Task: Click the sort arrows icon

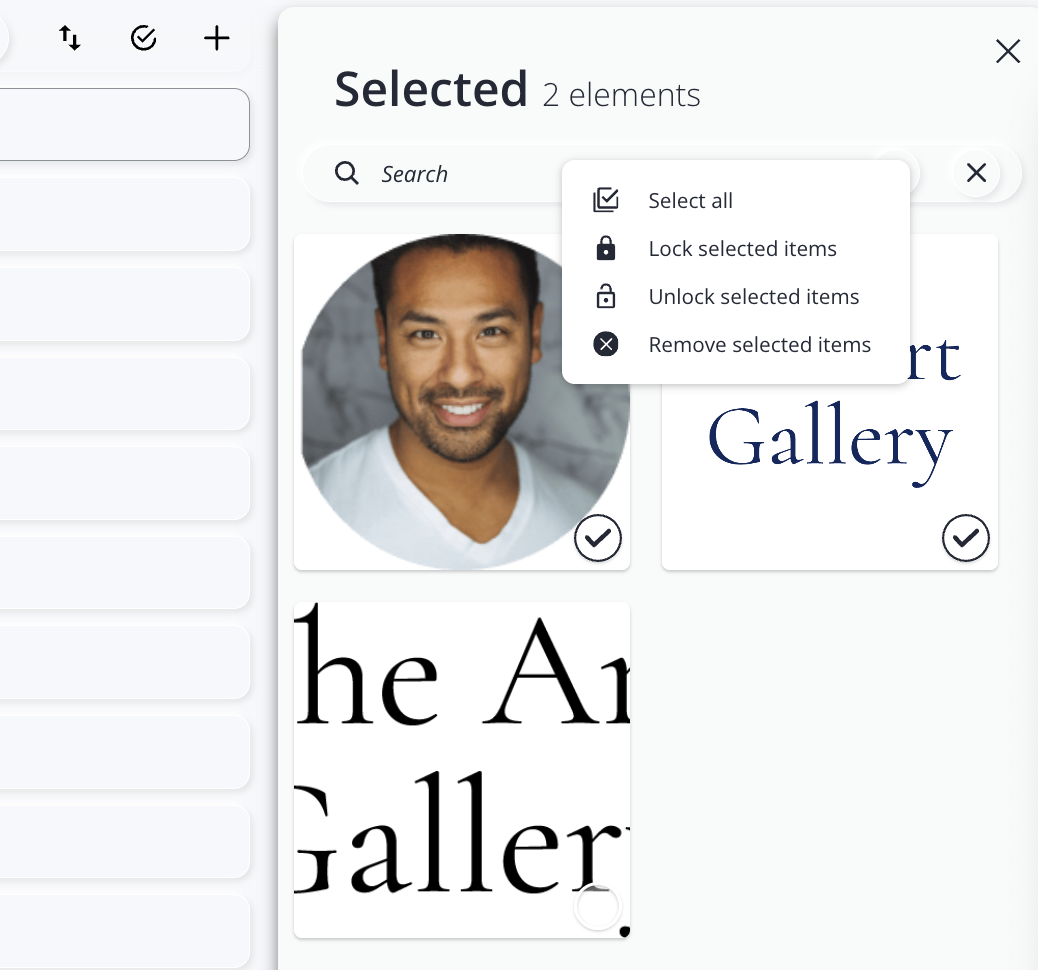Action: [x=69, y=39]
